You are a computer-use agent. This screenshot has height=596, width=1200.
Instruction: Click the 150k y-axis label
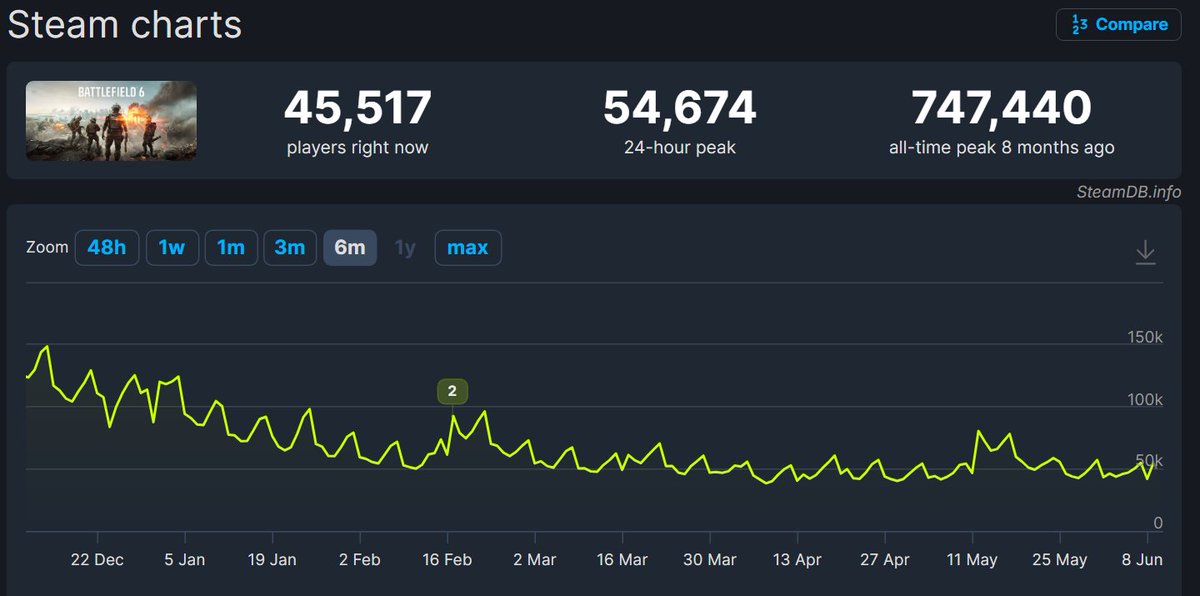(1145, 338)
